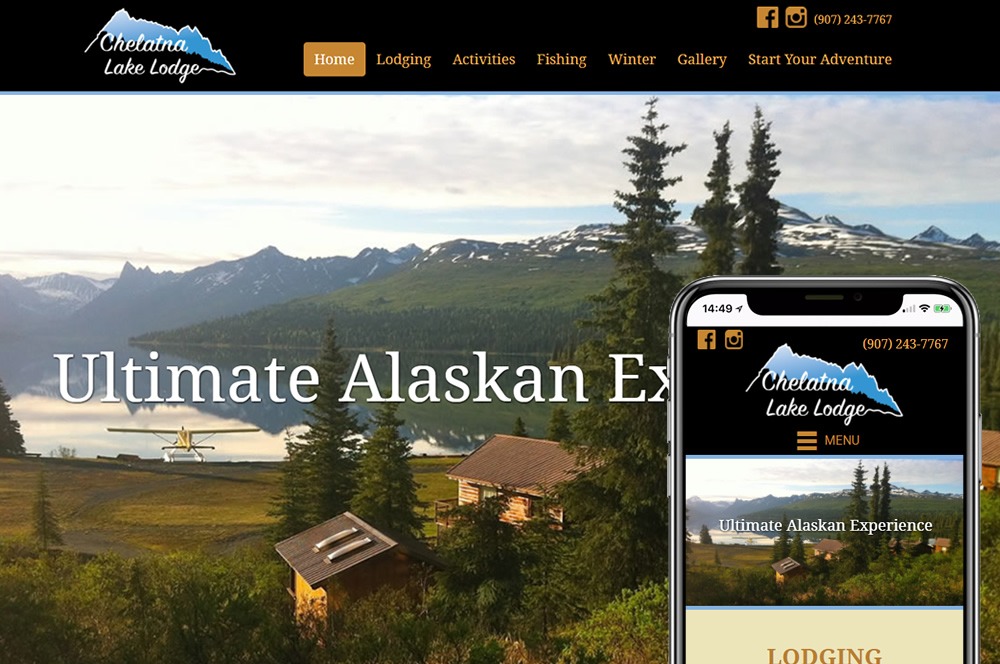Tap the Instagram icon on the phone mockup

pos(734,339)
